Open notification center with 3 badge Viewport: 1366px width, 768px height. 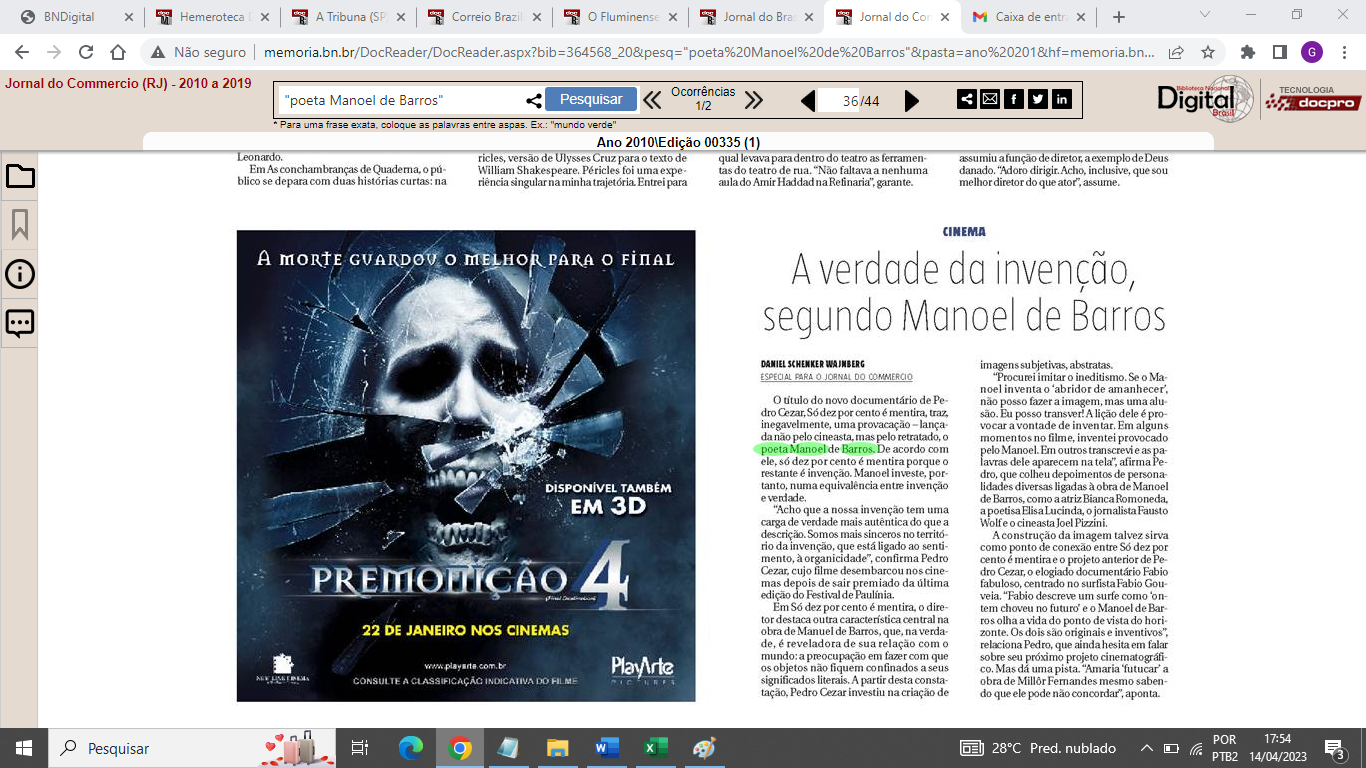1334,748
